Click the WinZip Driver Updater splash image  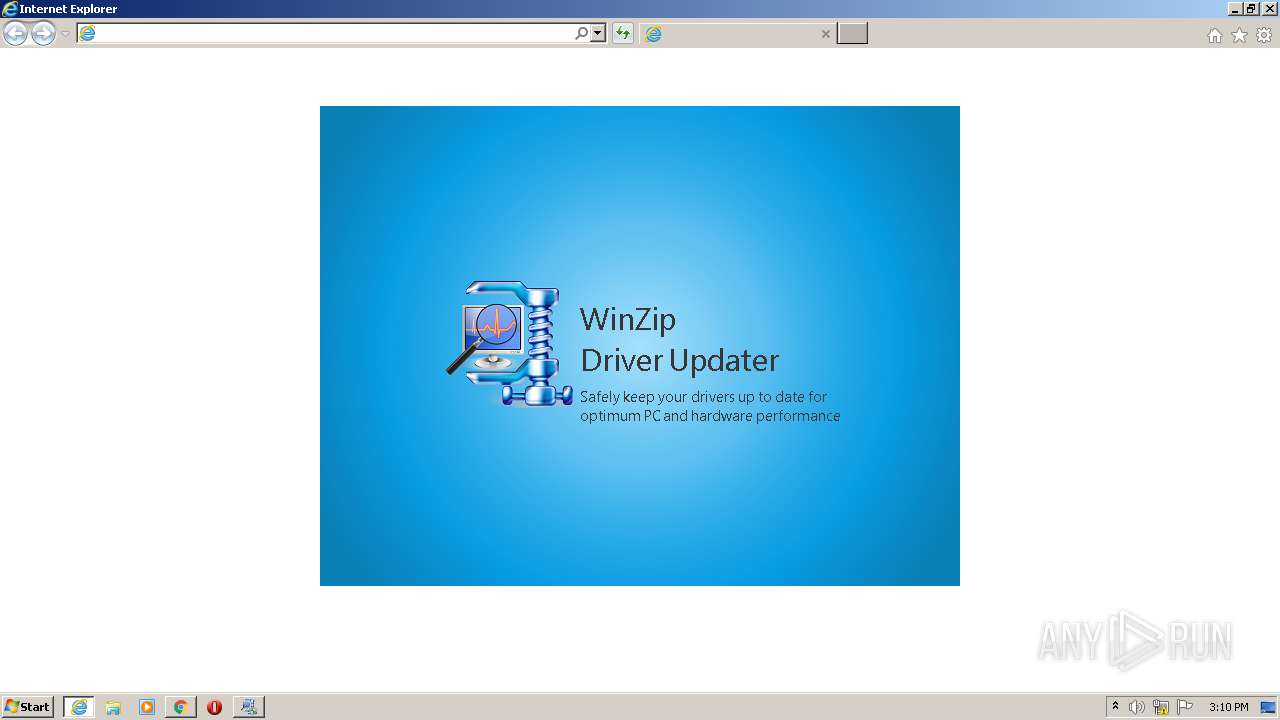(640, 346)
